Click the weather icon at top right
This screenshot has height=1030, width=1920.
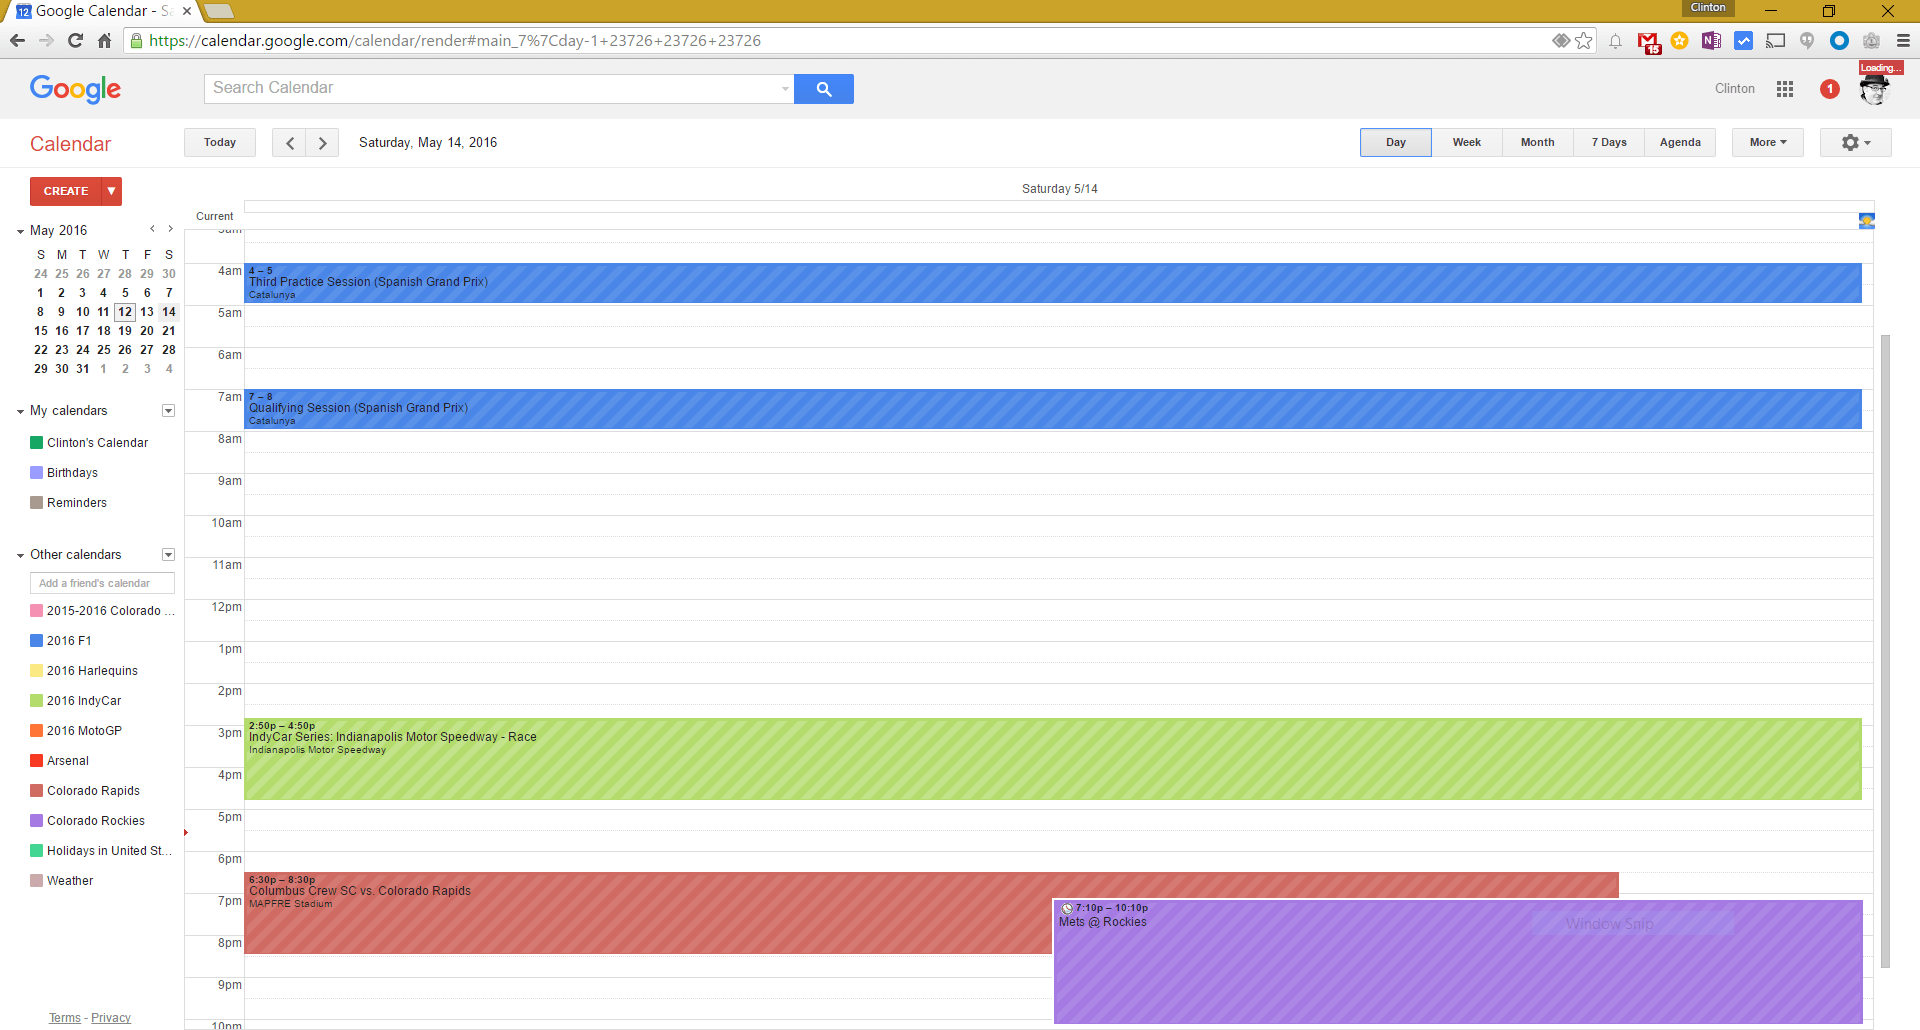pyautogui.click(x=1866, y=221)
